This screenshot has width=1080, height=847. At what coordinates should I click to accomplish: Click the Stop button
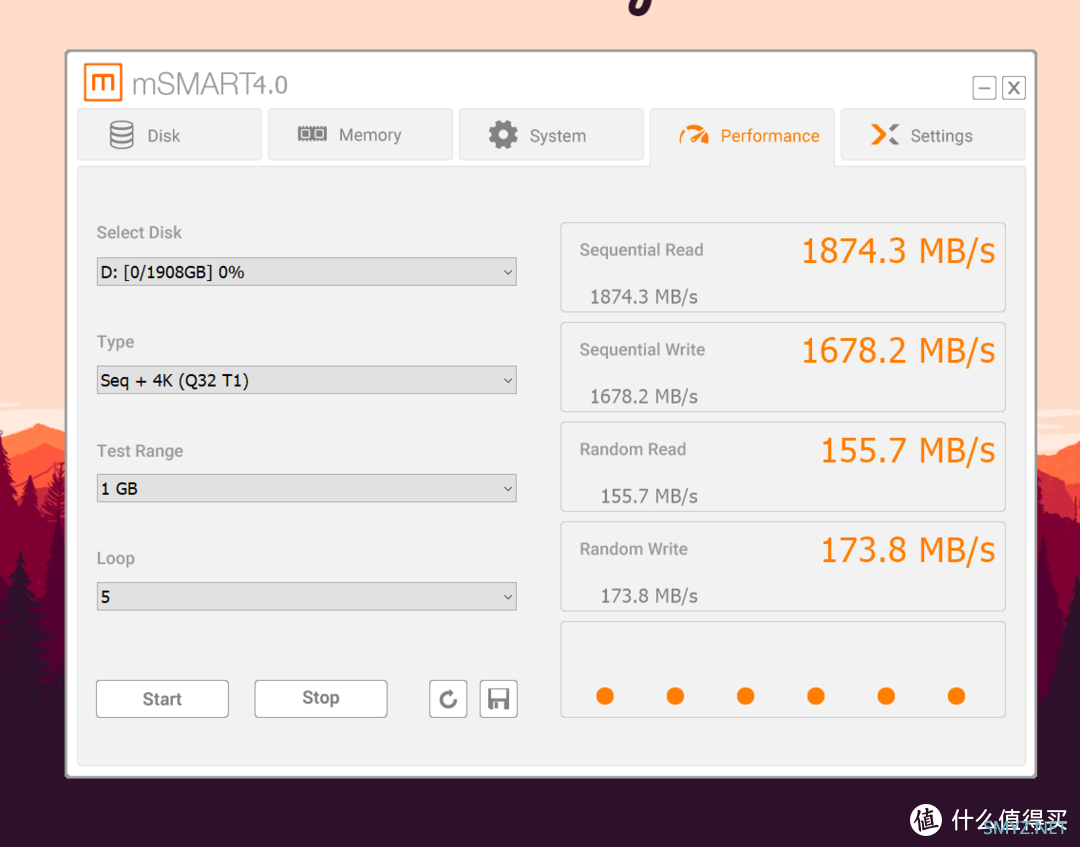coord(321,699)
